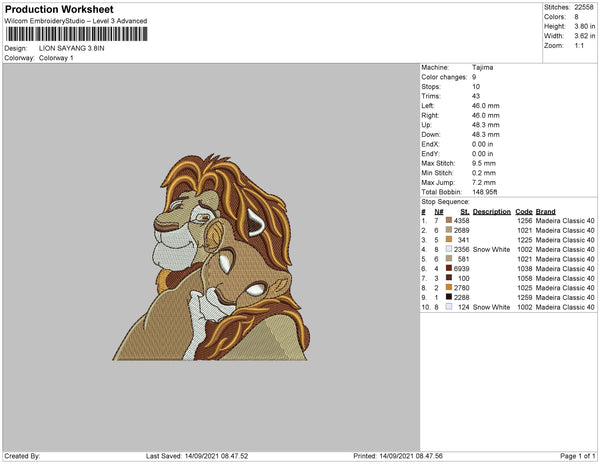Click the 'Page 1 of 1' footer text
Screen dimensions: 600x464
point(578,456)
